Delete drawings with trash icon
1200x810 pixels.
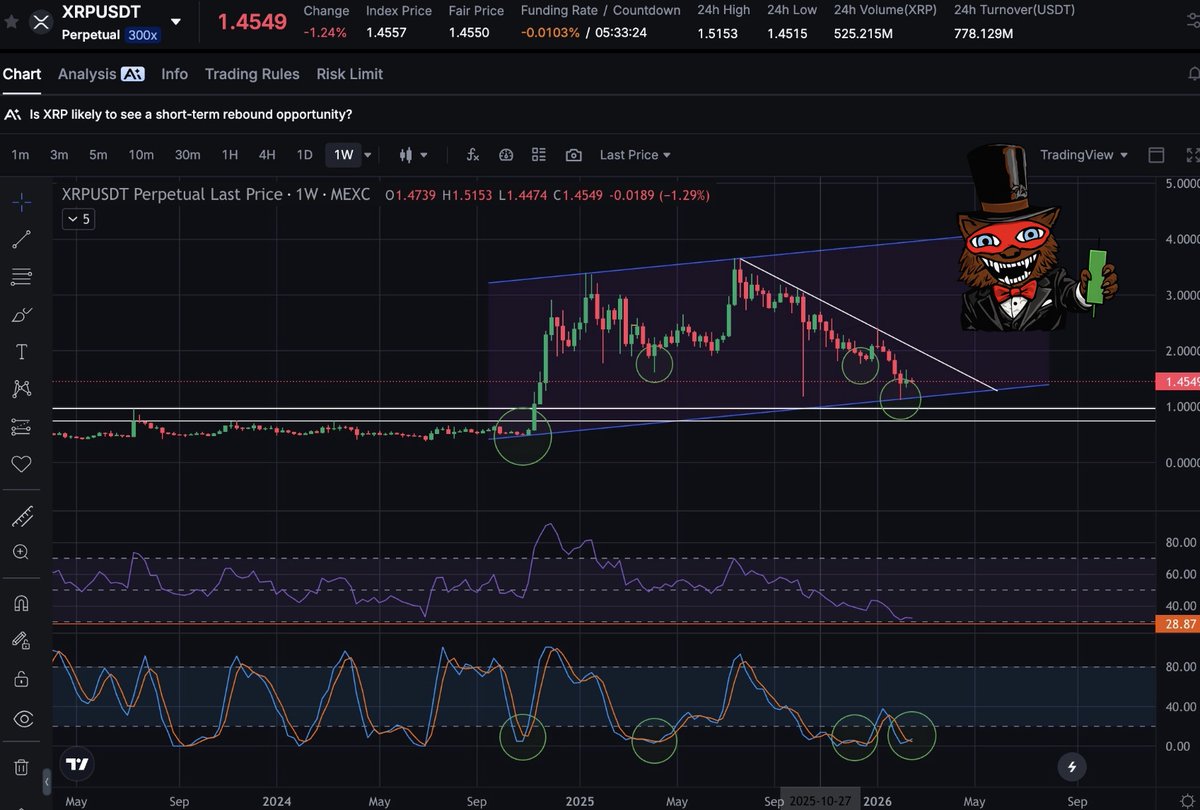[22, 767]
